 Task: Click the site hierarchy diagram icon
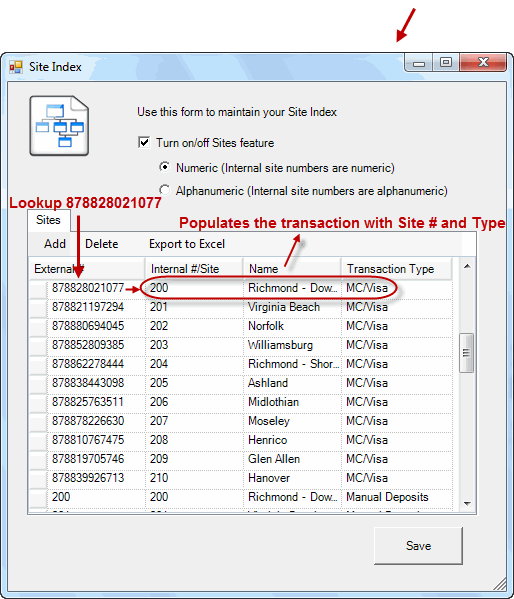[59, 126]
